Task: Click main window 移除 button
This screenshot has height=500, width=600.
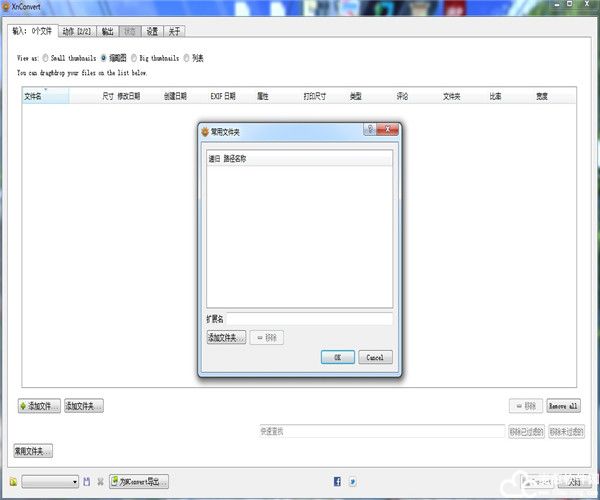Action: coord(526,406)
